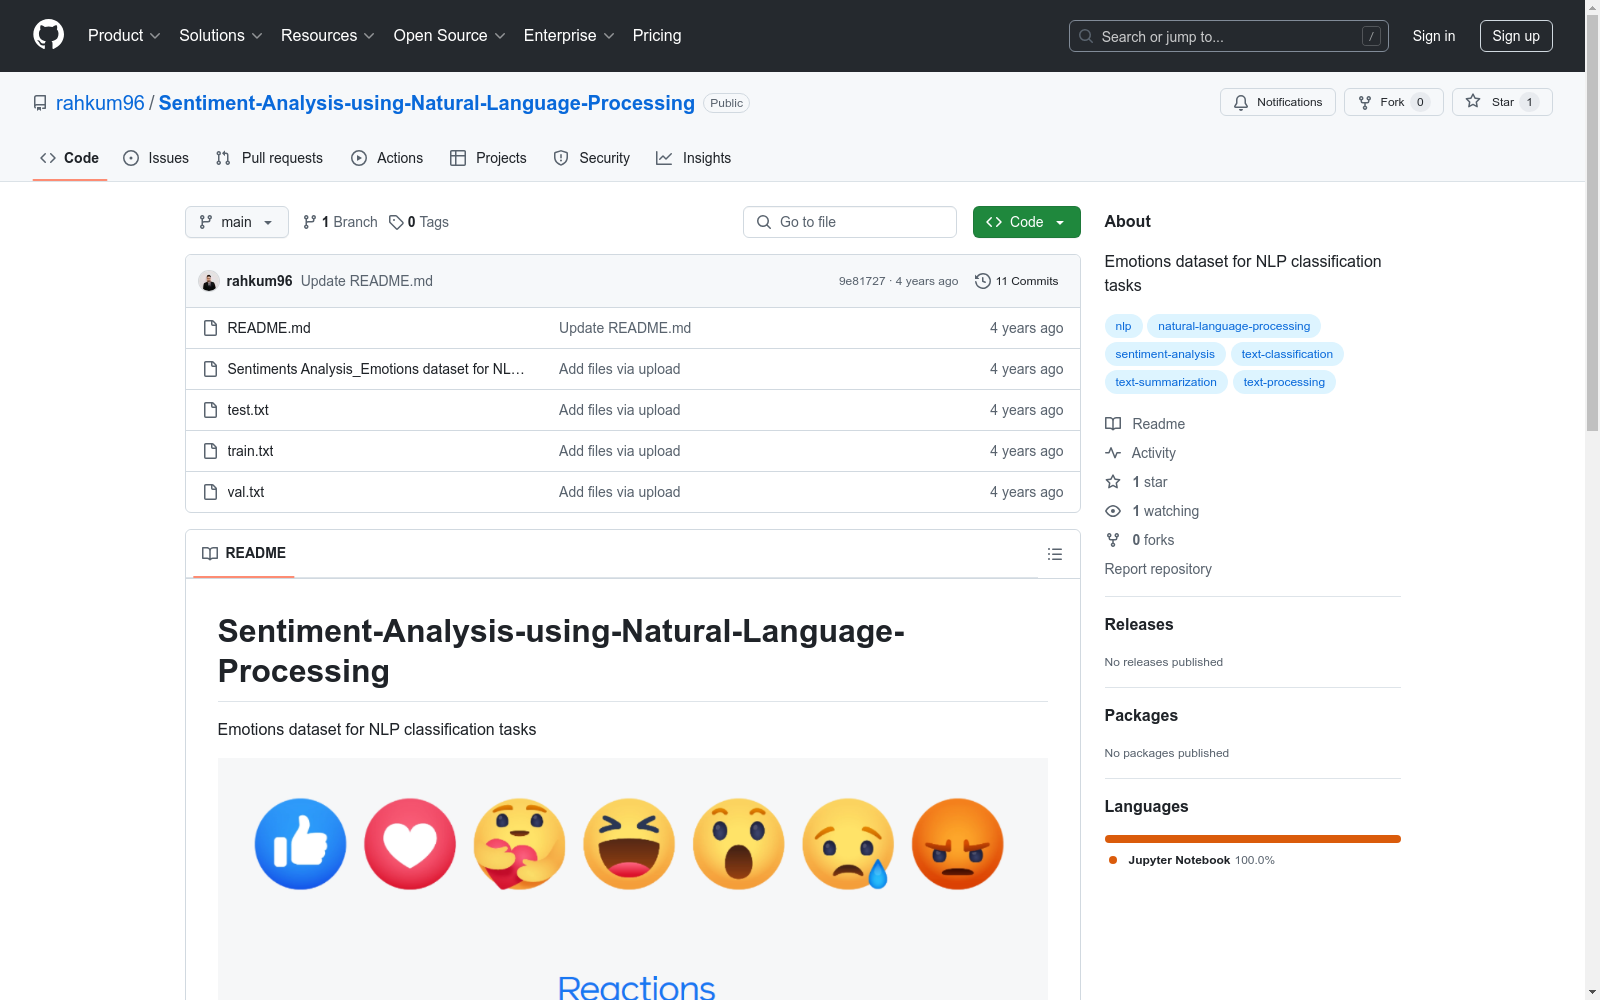Click the Jupyter Notebook 100.0% language link
1600x1000 pixels.
[x=1192, y=860]
